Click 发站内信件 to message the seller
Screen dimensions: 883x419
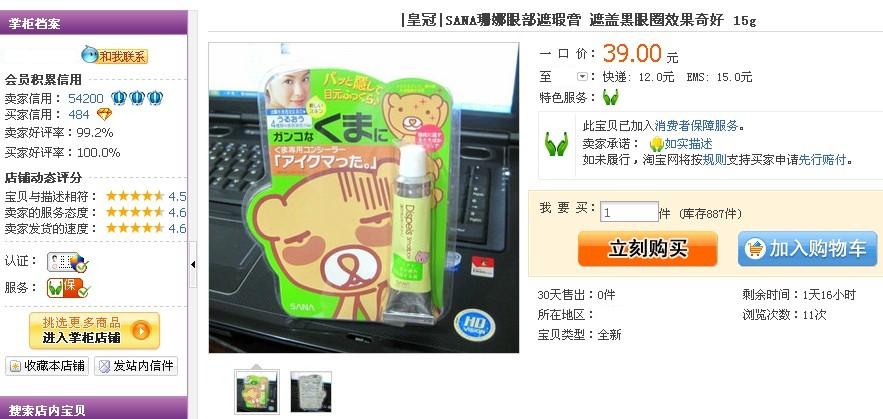tap(136, 366)
